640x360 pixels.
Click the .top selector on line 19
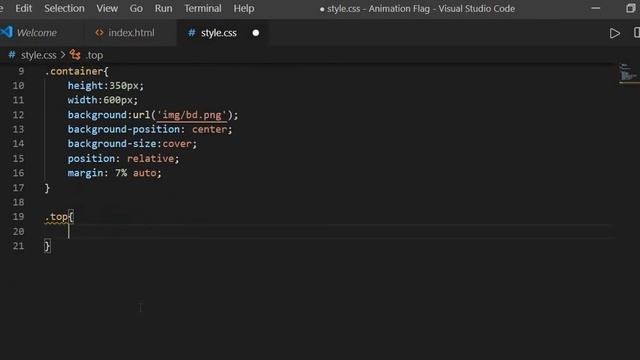[56, 217]
